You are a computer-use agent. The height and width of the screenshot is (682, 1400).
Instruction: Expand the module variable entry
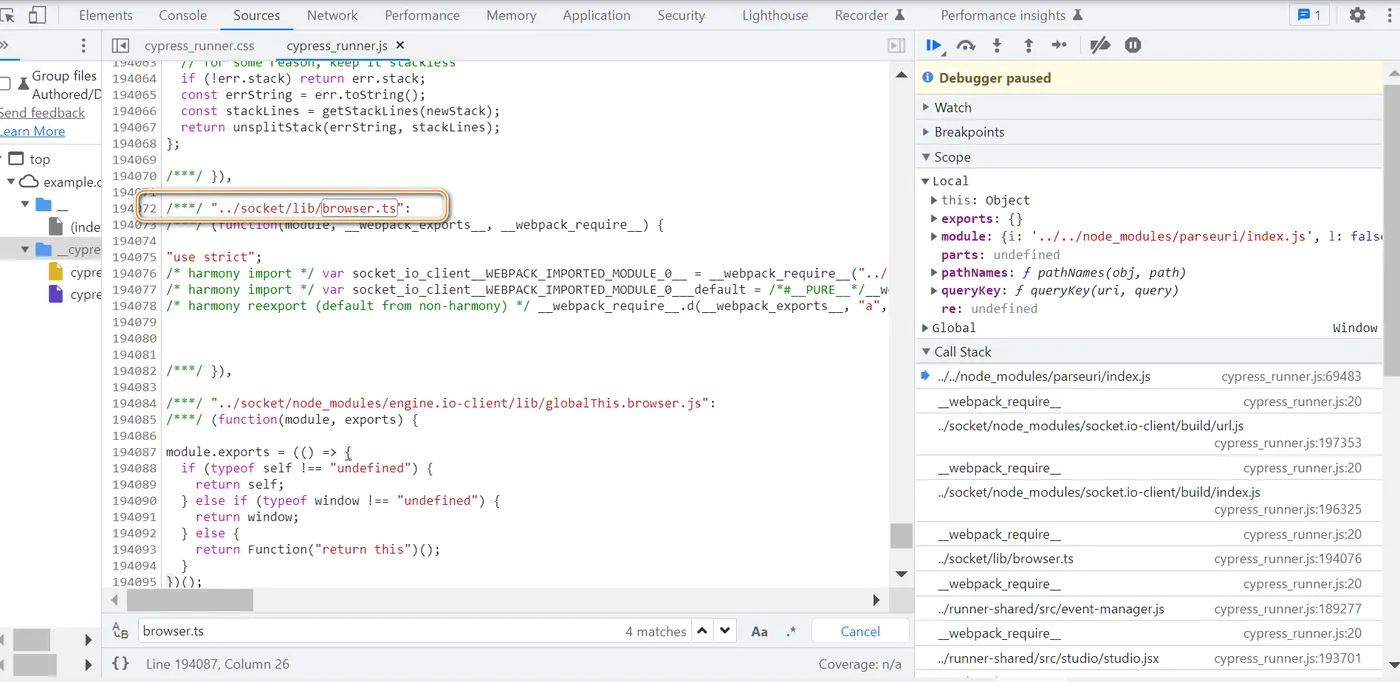pos(935,237)
